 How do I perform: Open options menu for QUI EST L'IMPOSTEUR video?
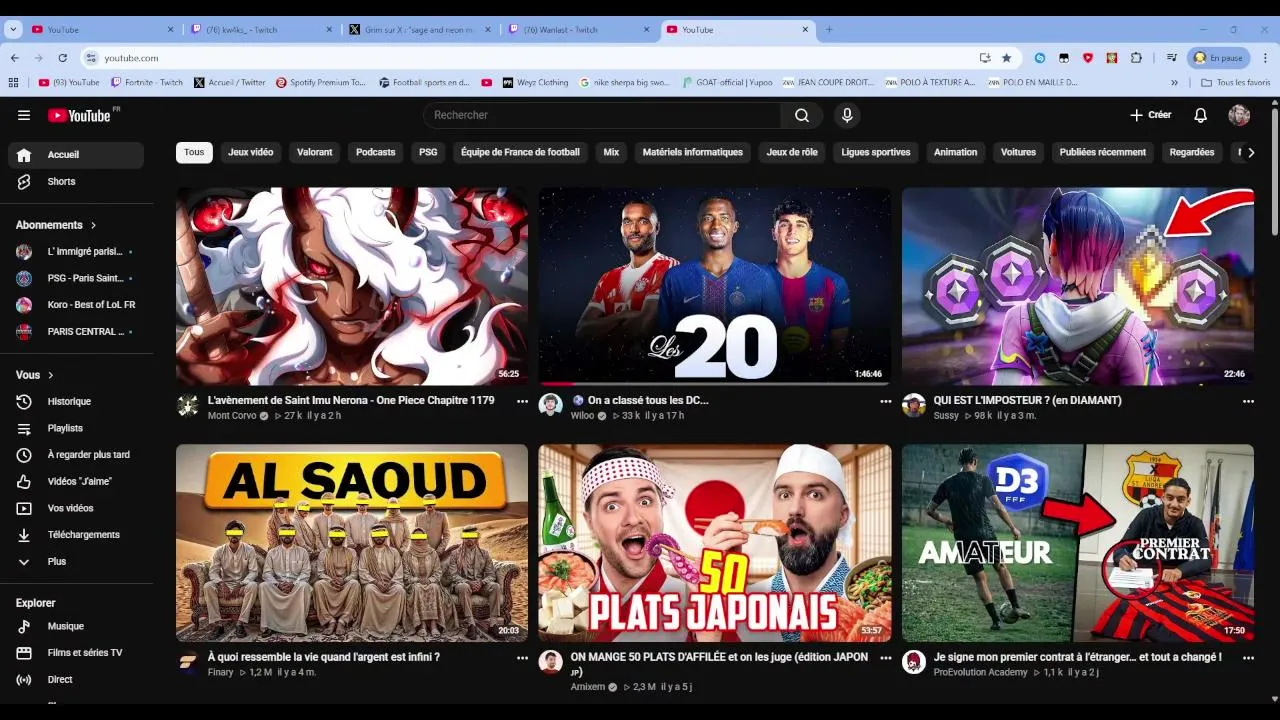(x=1248, y=401)
